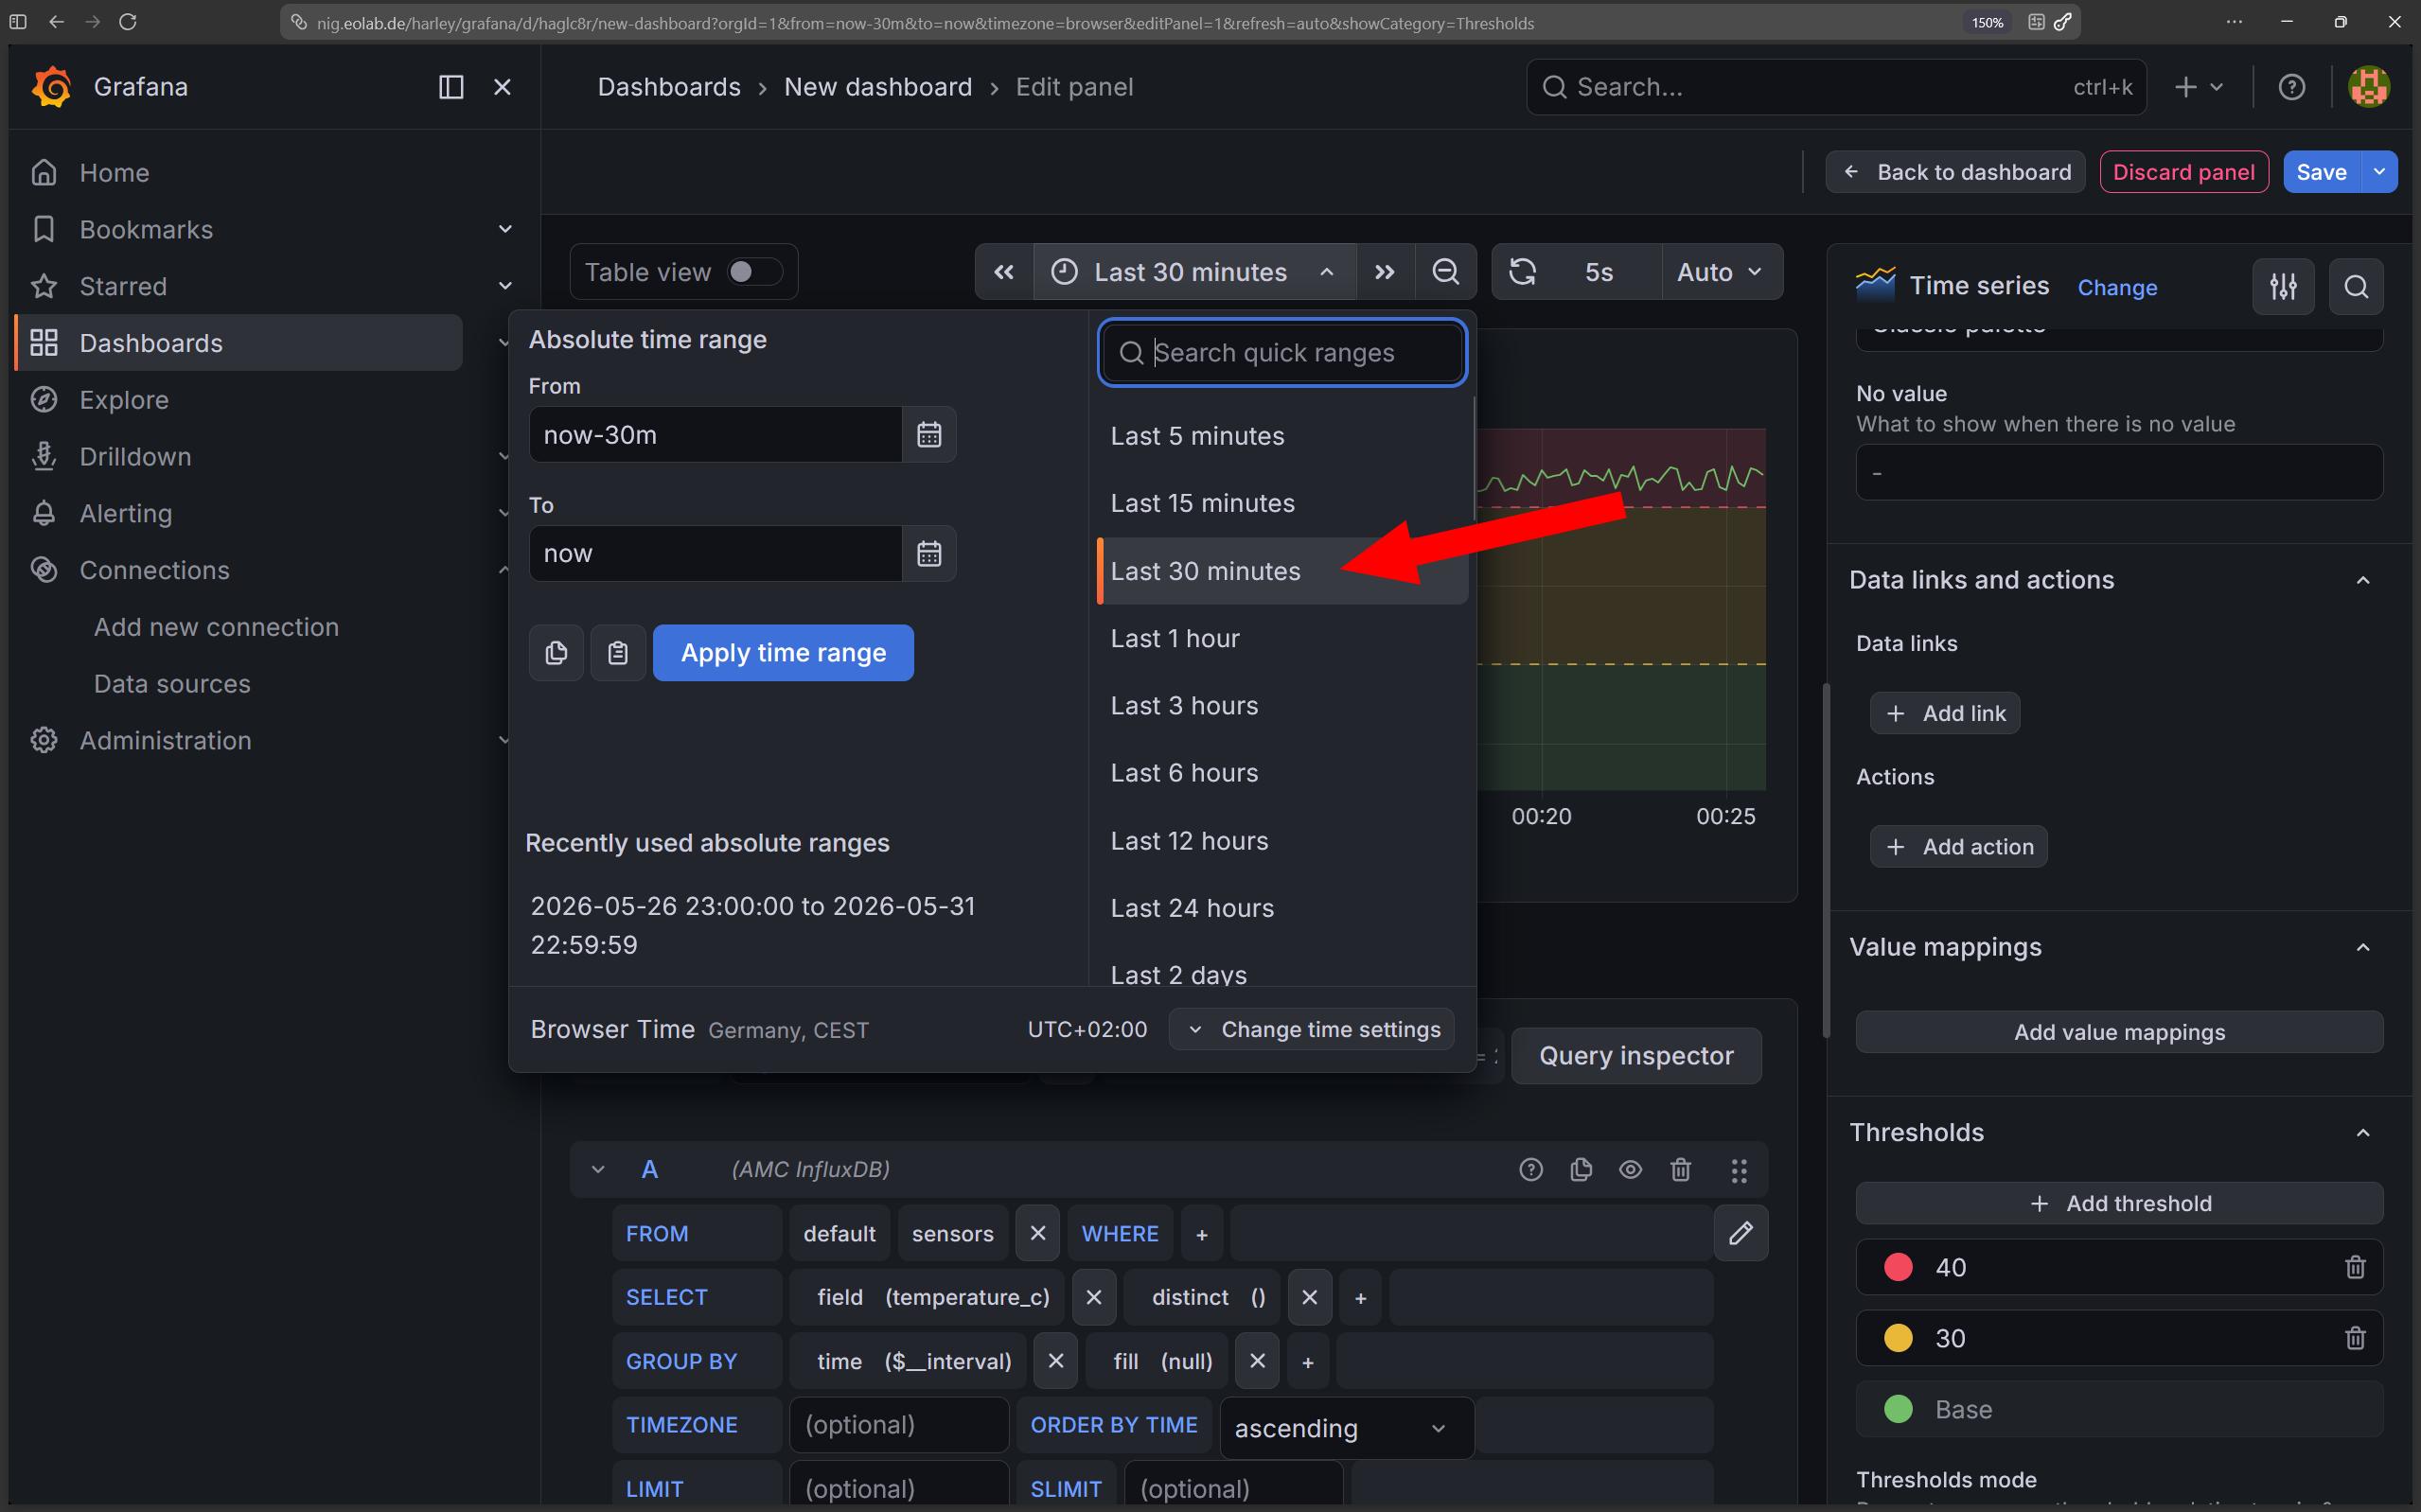2421x1512 pixels.
Task: Open the time picker Last 30 minutes
Action: tap(1196, 272)
